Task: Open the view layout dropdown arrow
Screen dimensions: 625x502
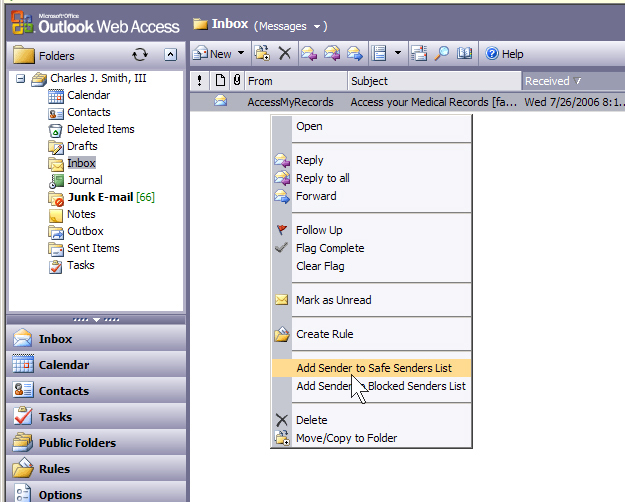Action: pyautogui.click(x=398, y=53)
